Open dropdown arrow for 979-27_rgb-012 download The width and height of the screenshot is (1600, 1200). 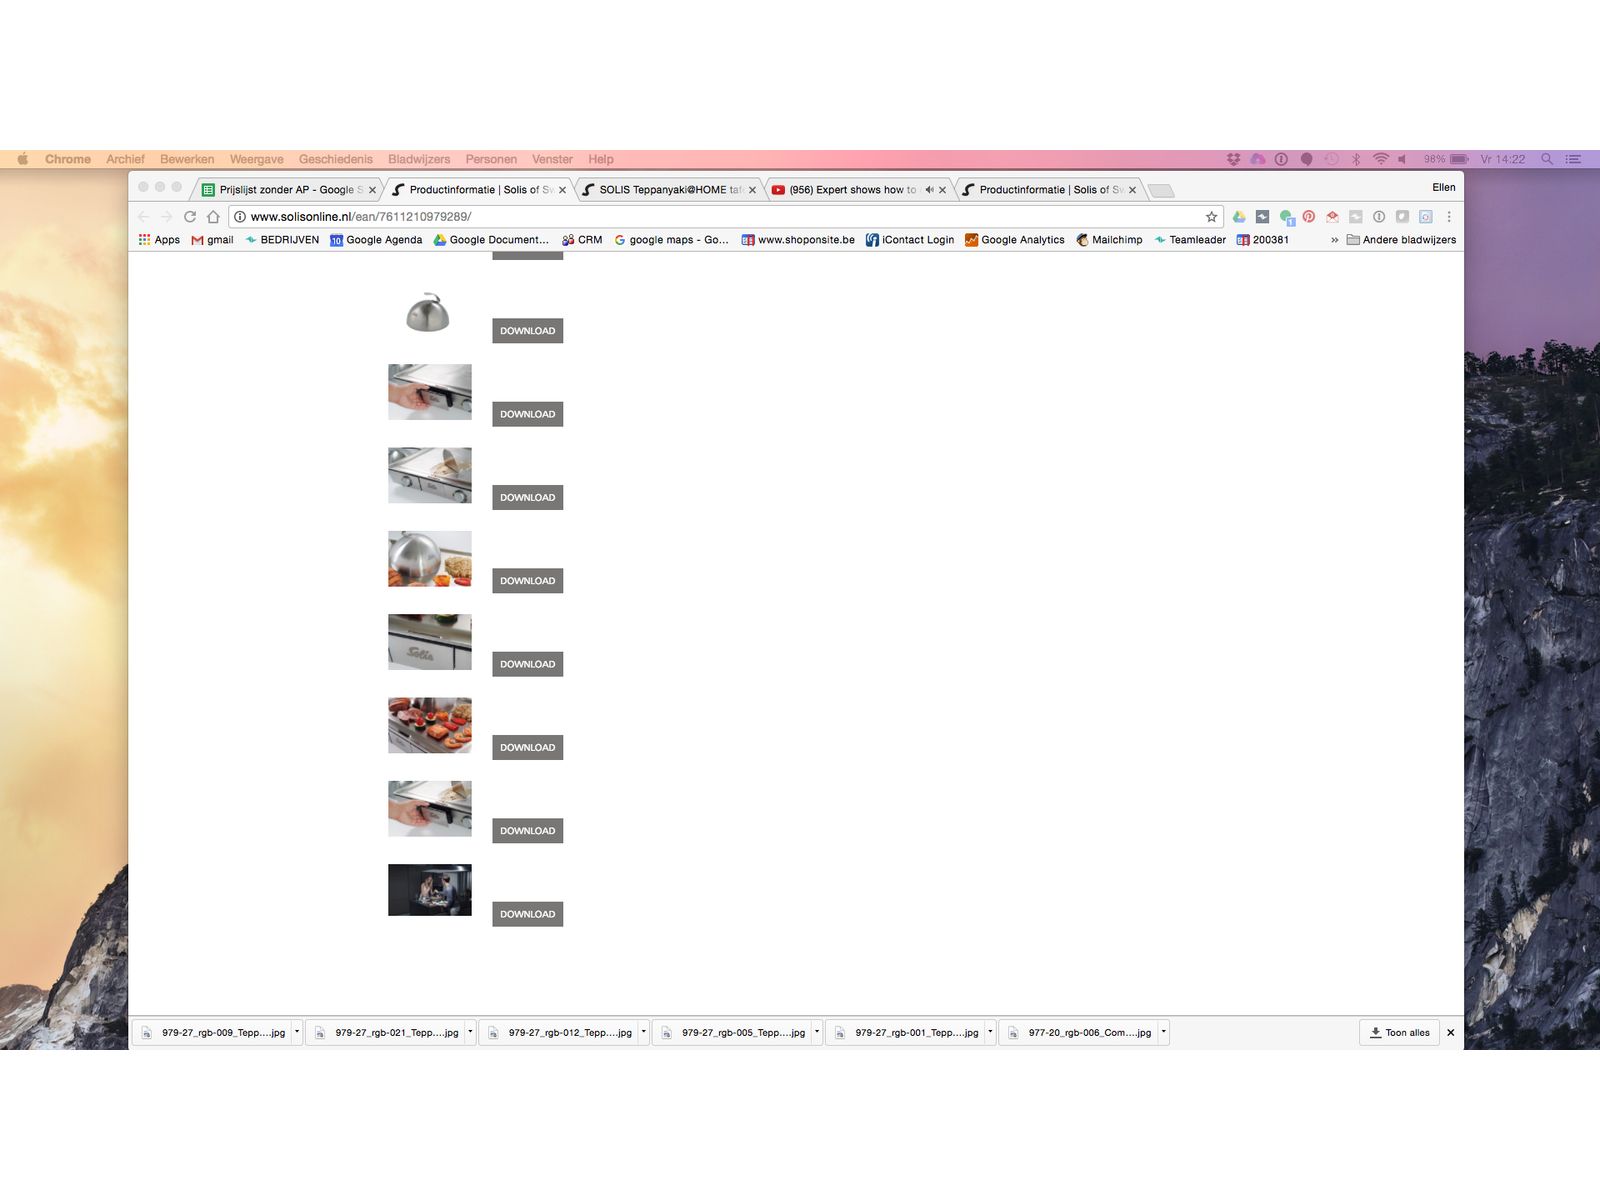coord(643,1032)
